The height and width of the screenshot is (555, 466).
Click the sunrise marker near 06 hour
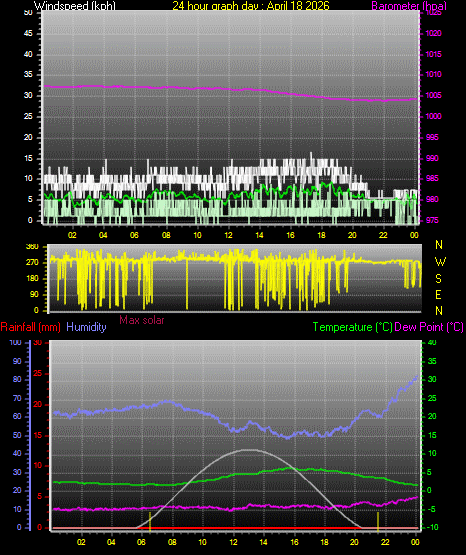(x=150, y=521)
